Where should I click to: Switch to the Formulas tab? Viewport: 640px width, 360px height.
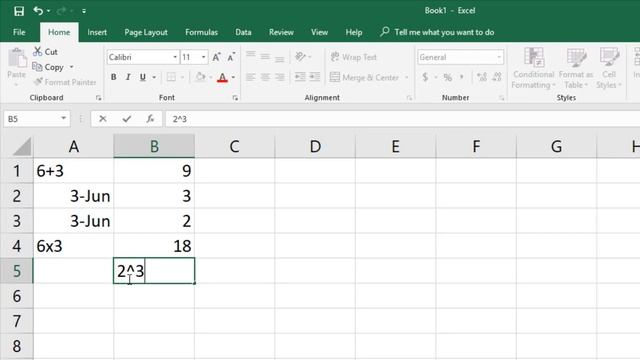tap(201, 32)
